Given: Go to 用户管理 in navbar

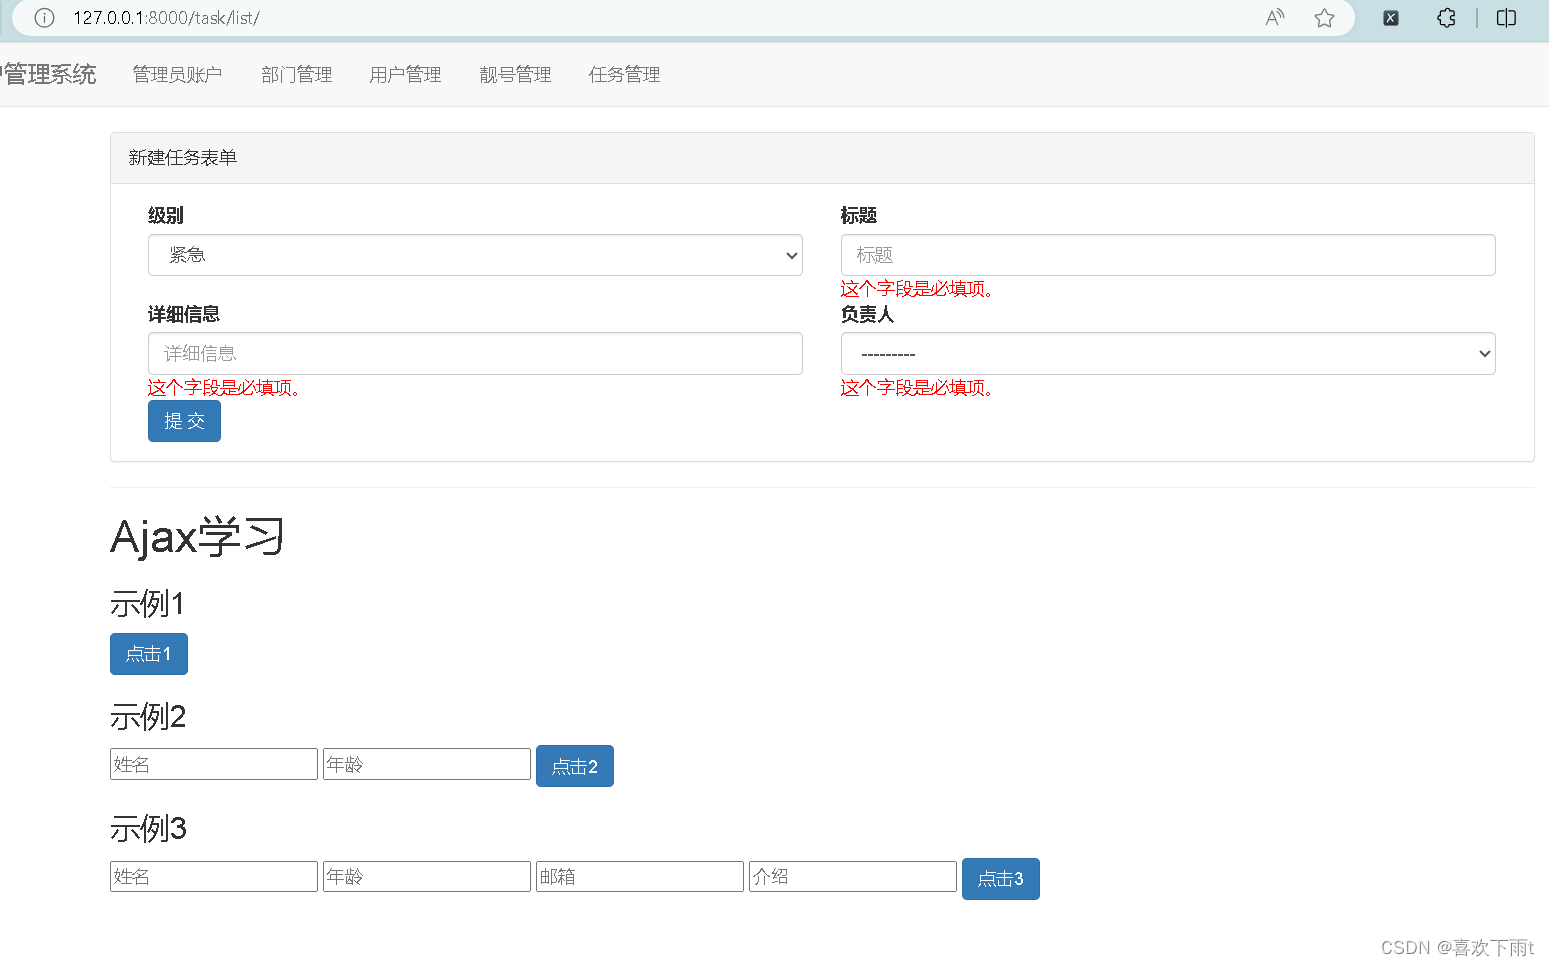Looking at the screenshot, I should [x=405, y=75].
